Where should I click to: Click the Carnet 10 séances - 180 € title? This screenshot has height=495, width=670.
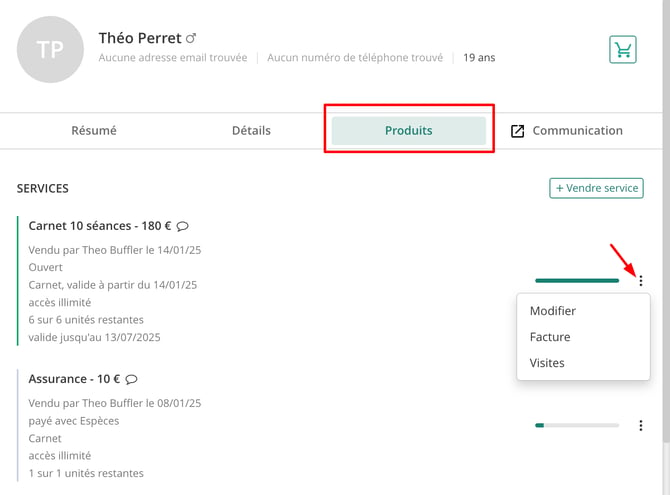point(100,226)
